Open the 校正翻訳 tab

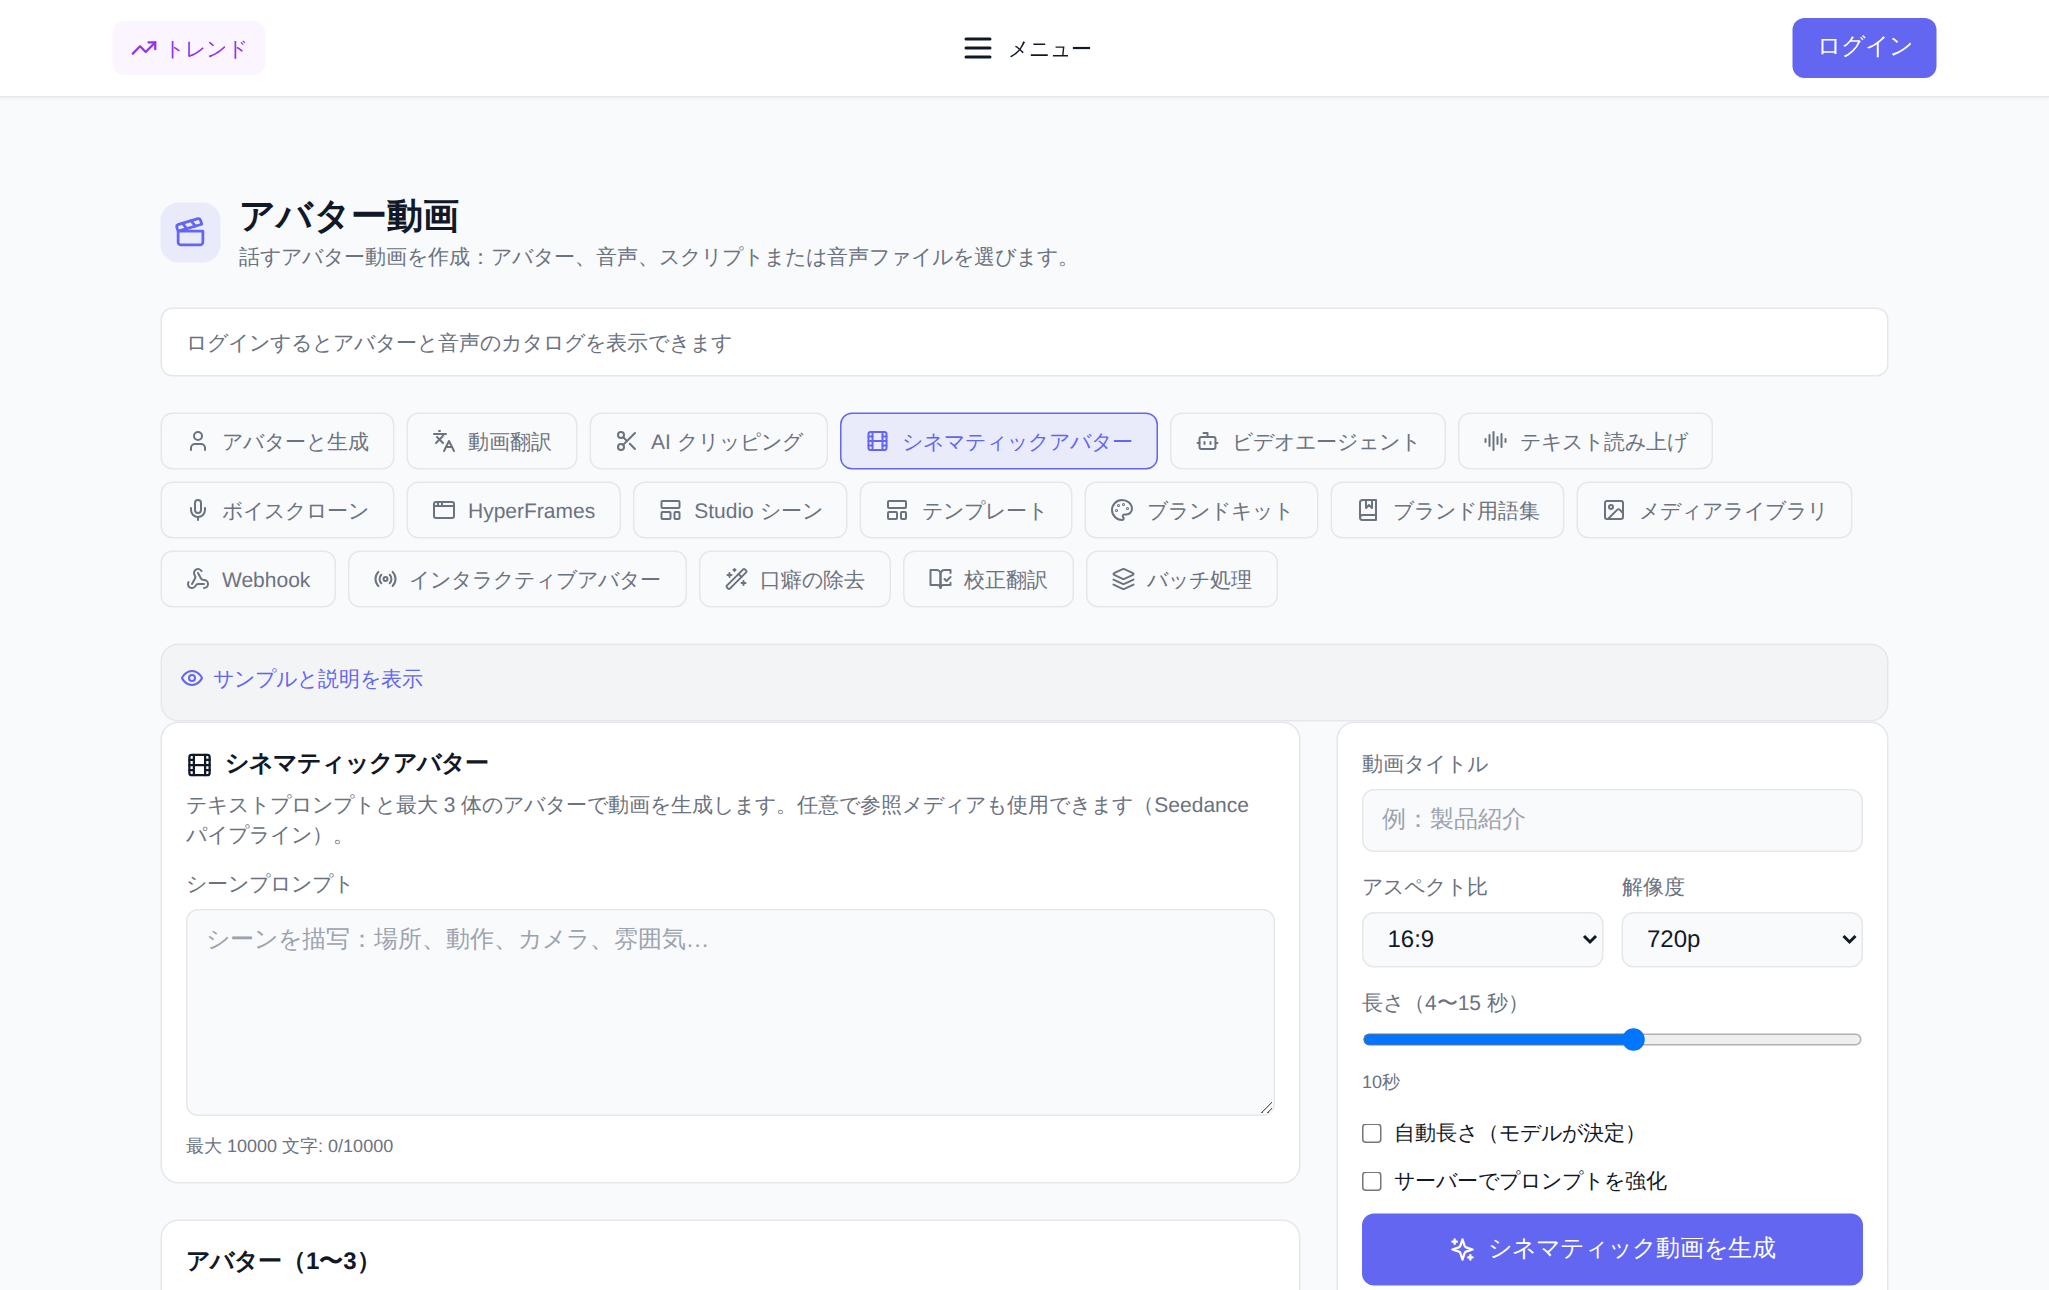point(988,579)
